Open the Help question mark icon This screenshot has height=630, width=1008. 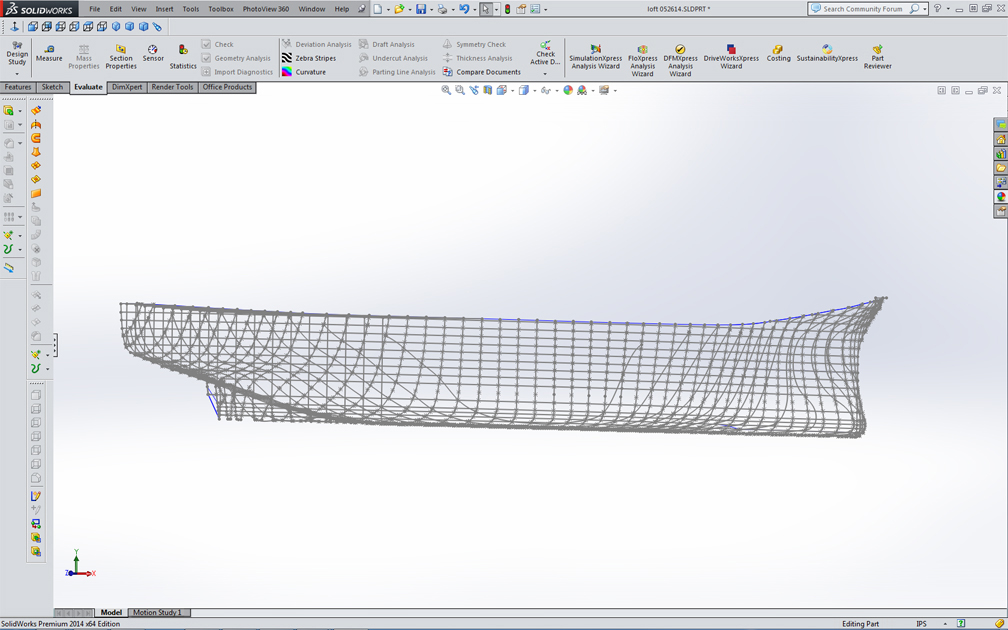937,8
